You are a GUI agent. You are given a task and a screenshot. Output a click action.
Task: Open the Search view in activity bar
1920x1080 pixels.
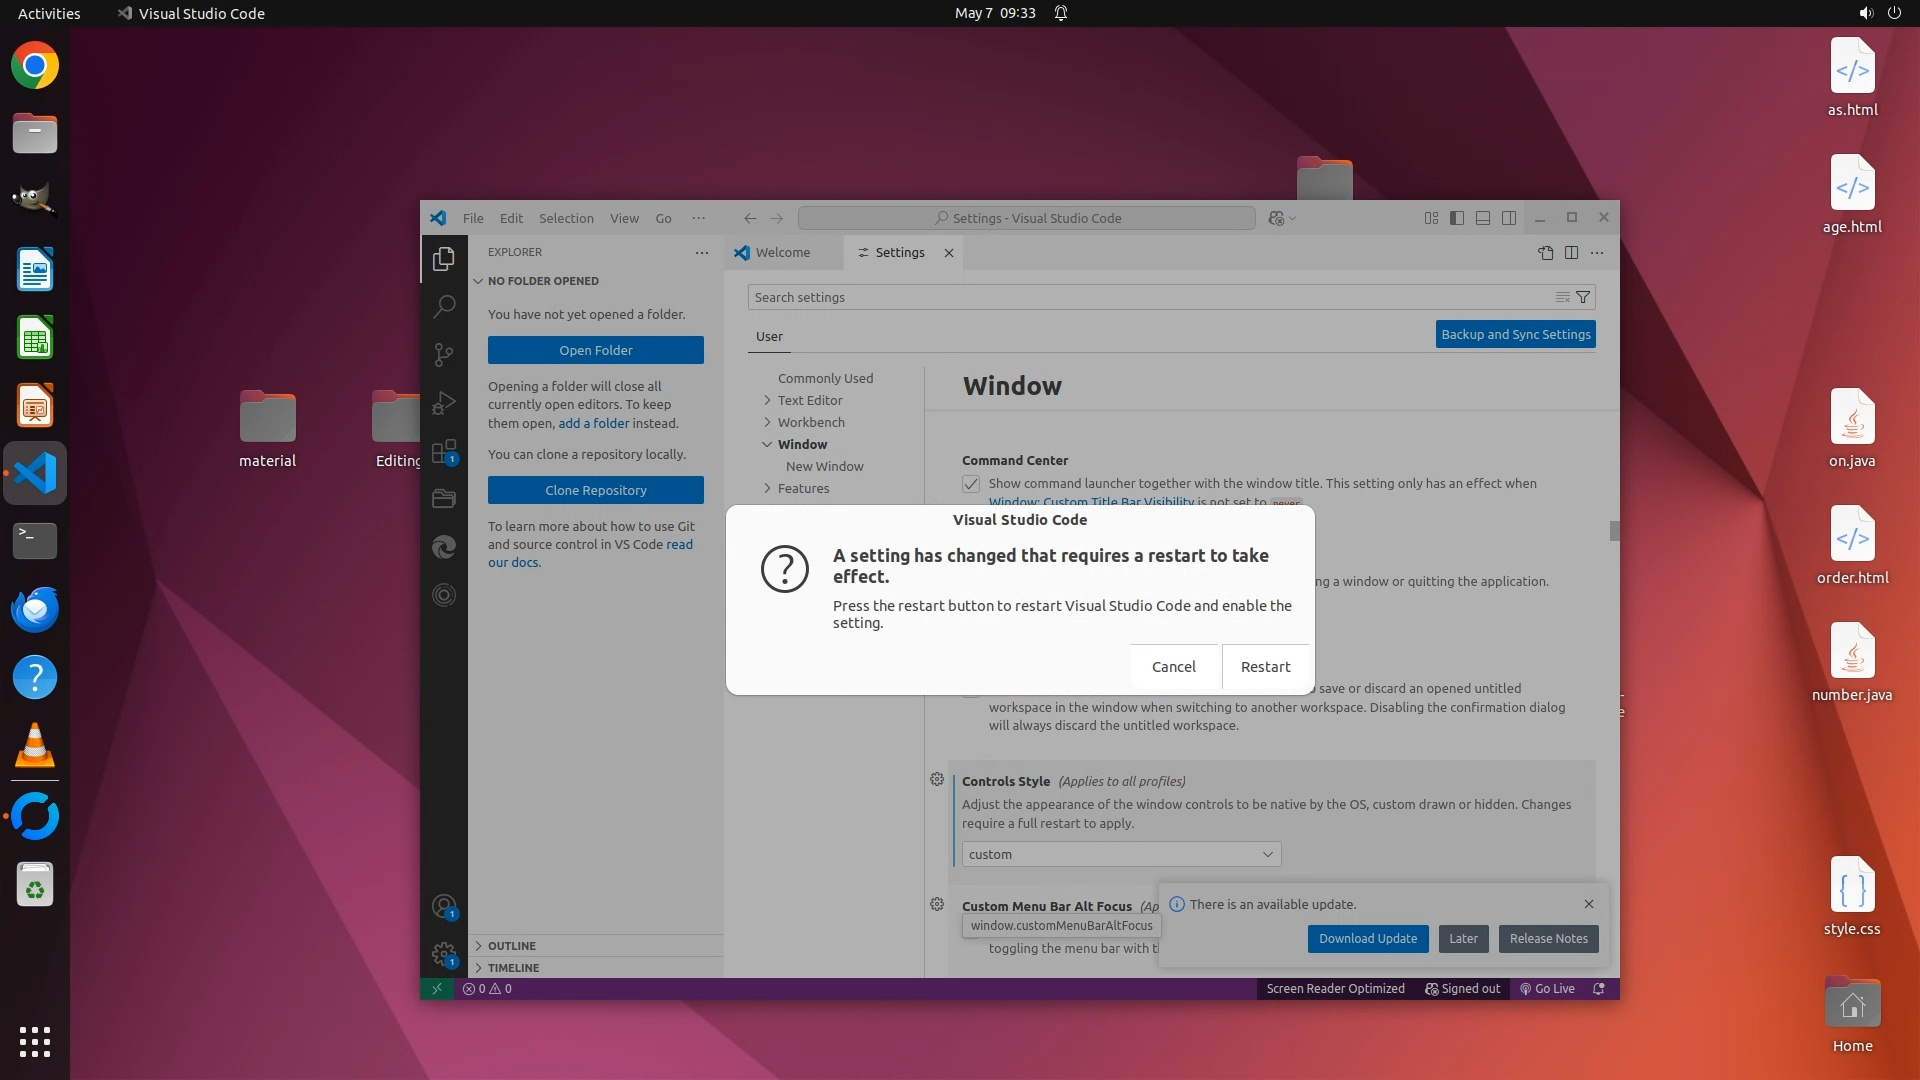[444, 306]
